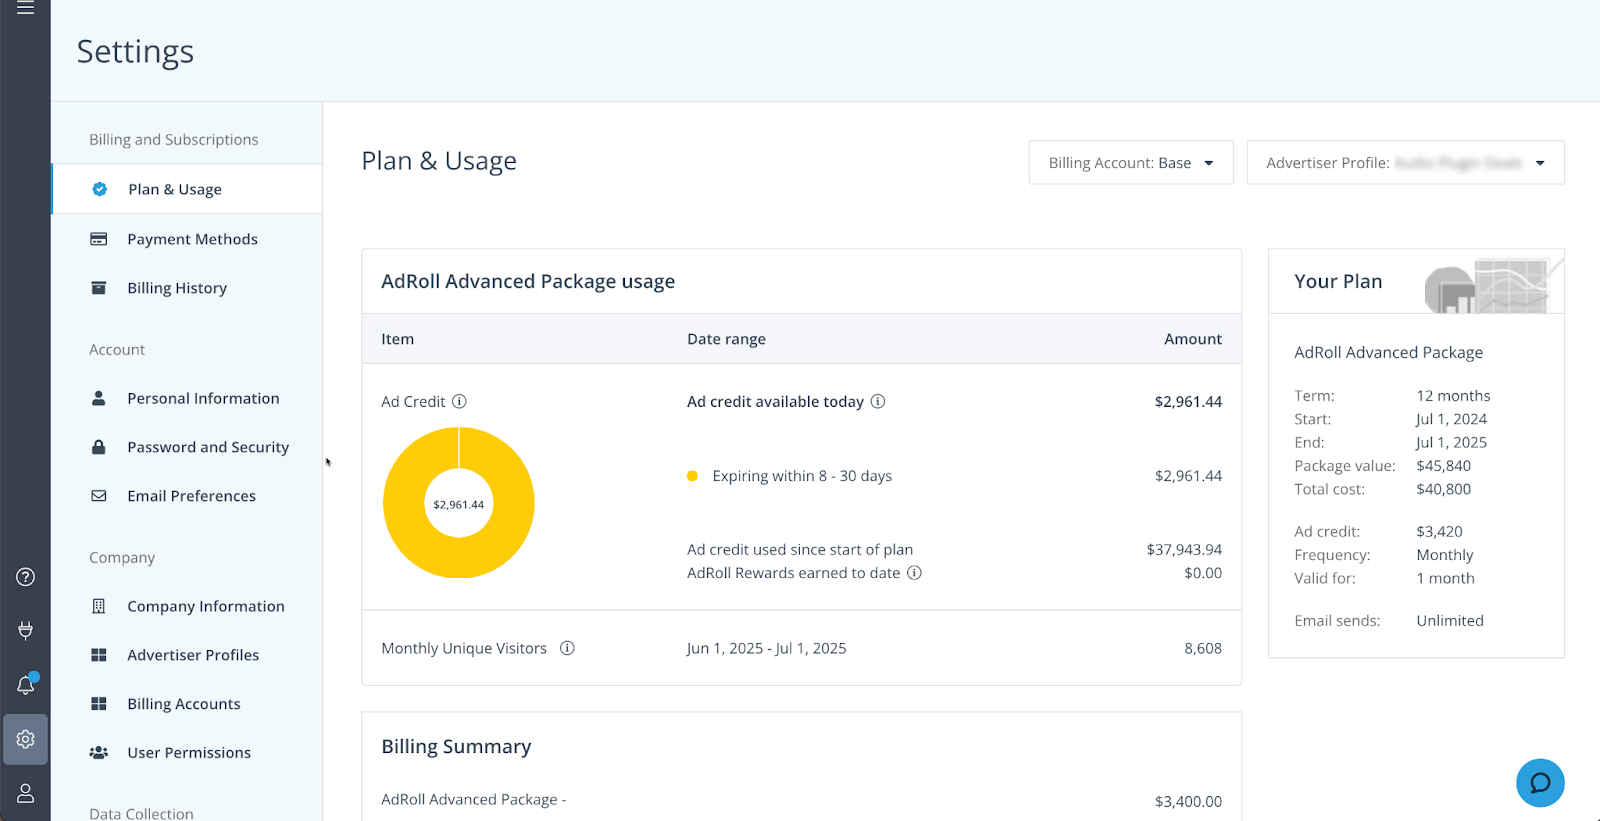Click info icon beside Monthly Unique Visitors
Screen dimensions: 1600x821
pyautogui.click(x=567, y=648)
